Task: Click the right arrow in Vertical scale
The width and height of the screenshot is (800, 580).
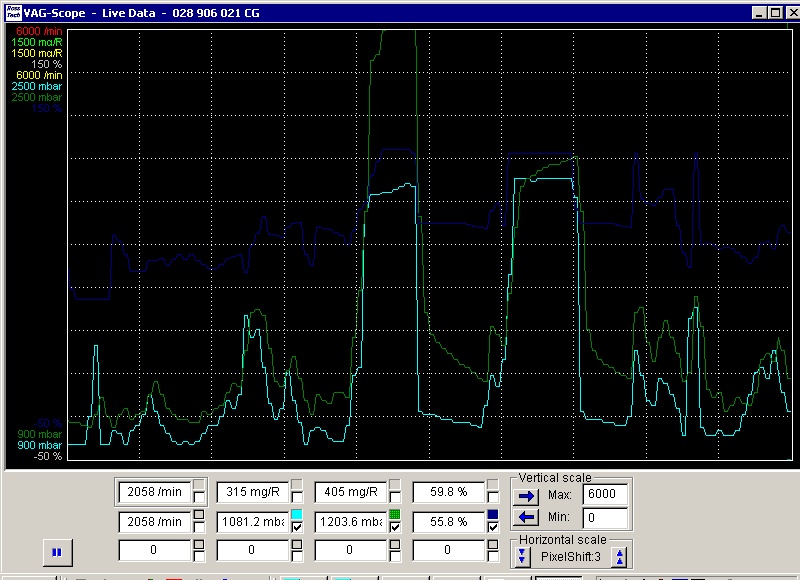Action: point(527,495)
